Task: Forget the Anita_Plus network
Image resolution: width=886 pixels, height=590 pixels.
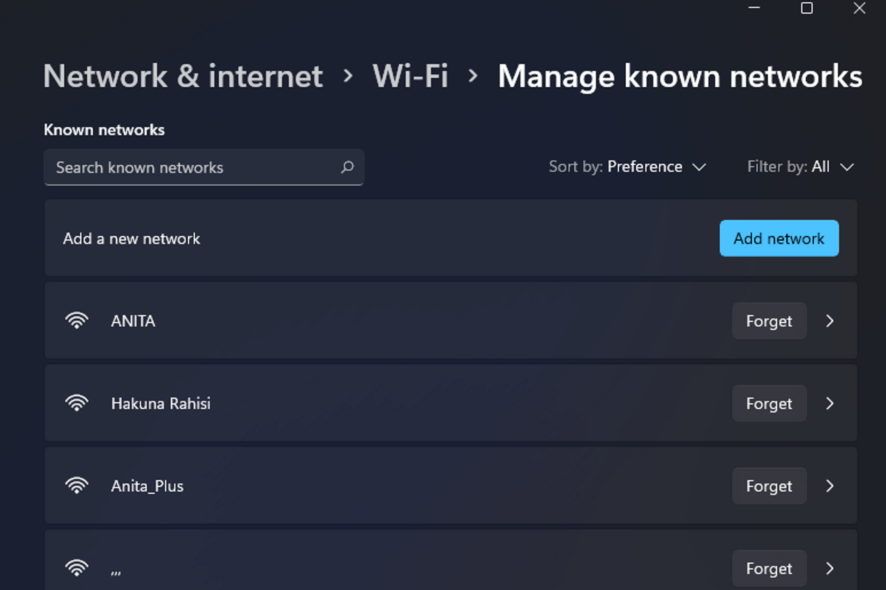Action: click(769, 485)
